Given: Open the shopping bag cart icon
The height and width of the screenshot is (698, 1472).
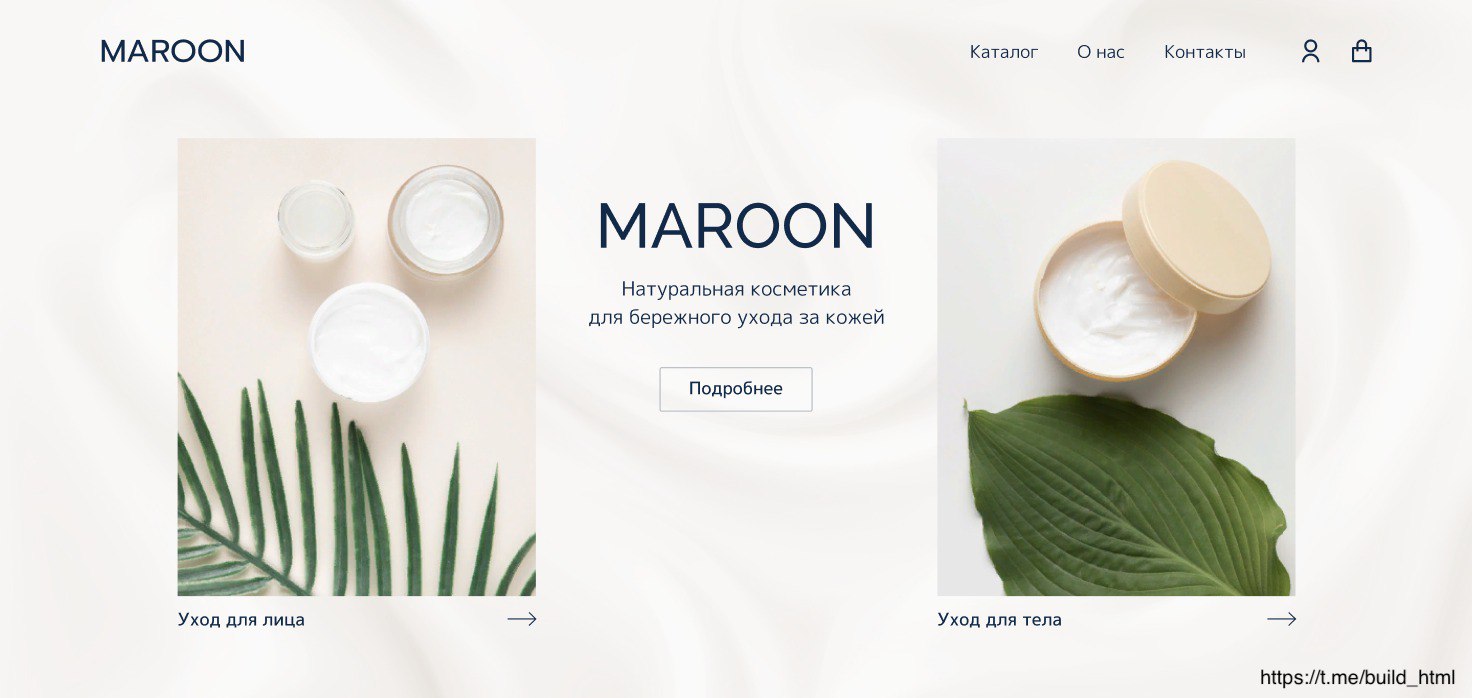Looking at the screenshot, I should click(x=1361, y=51).
